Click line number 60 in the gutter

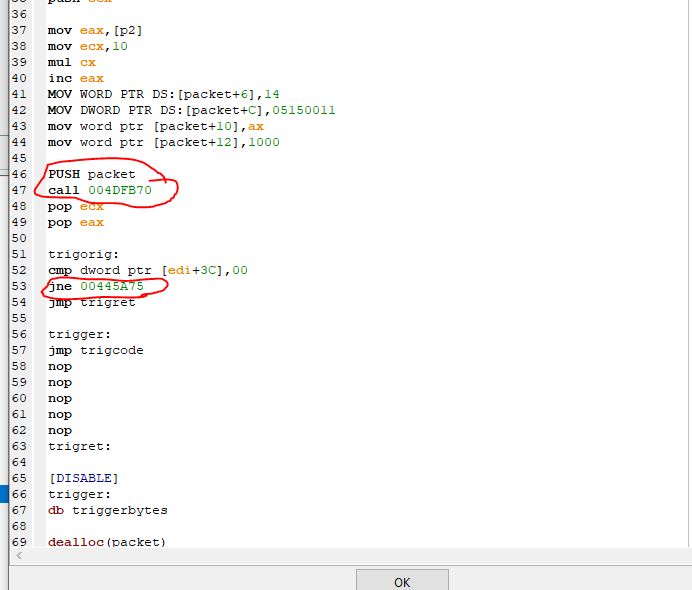click(x=19, y=398)
